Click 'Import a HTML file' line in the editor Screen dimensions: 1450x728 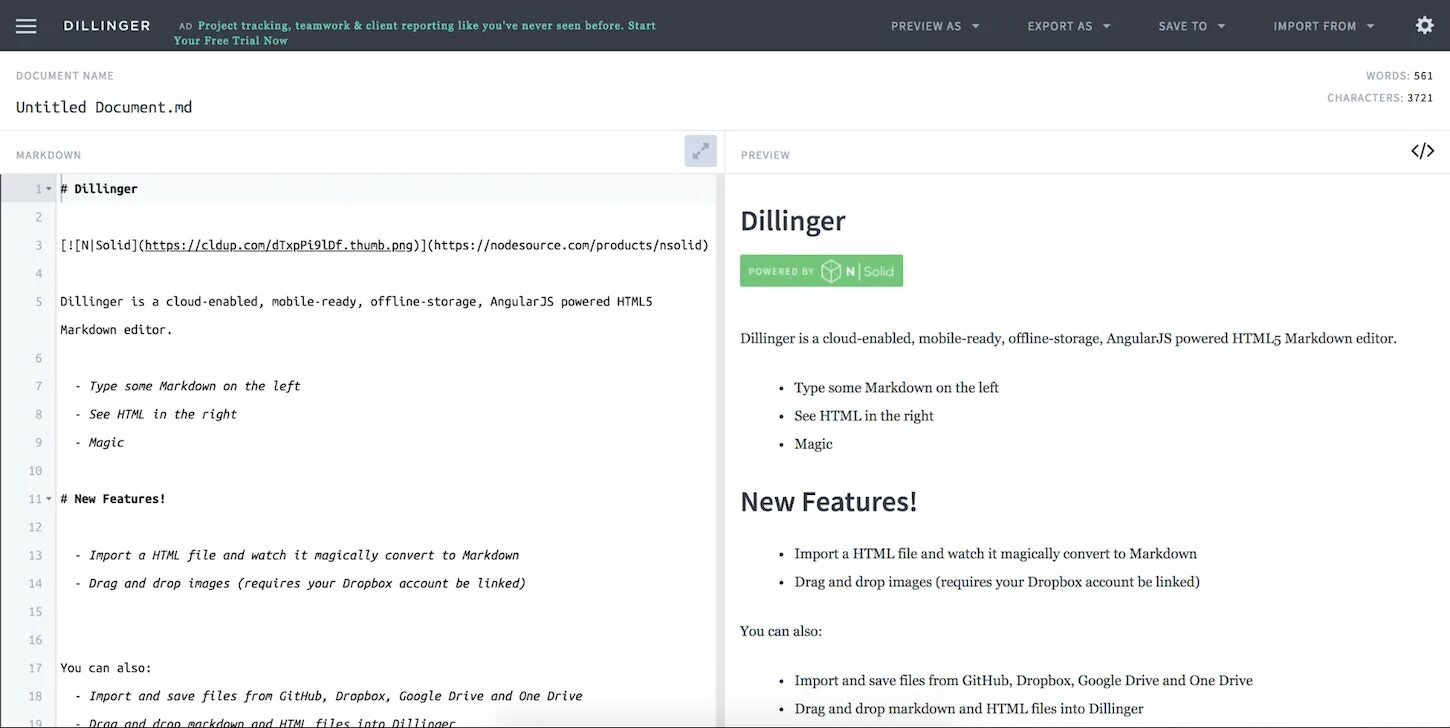click(x=296, y=555)
